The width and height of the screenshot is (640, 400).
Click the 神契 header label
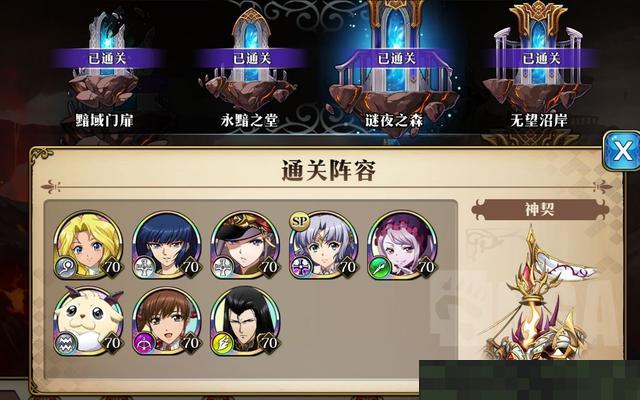coord(540,209)
